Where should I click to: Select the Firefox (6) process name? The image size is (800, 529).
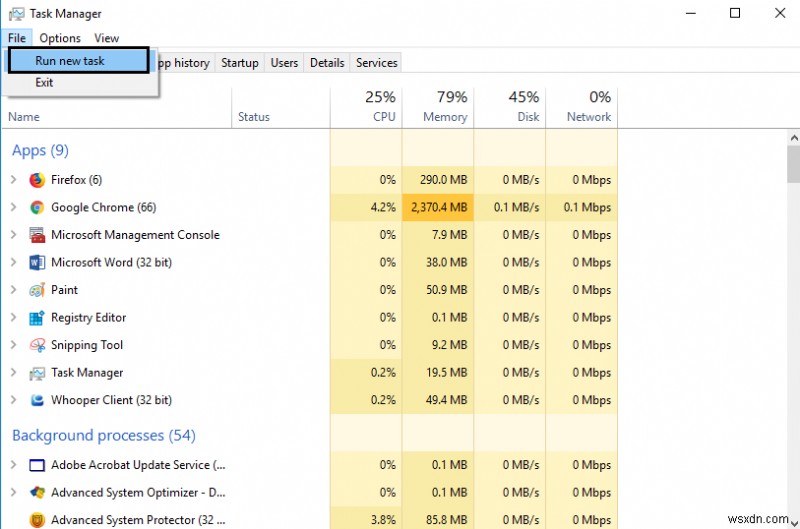[x=77, y=180]
